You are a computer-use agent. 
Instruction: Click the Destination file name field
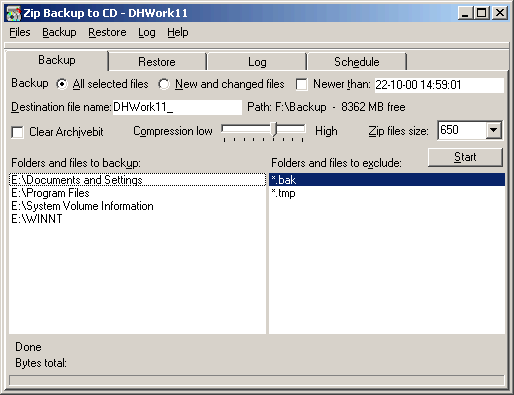177,107
